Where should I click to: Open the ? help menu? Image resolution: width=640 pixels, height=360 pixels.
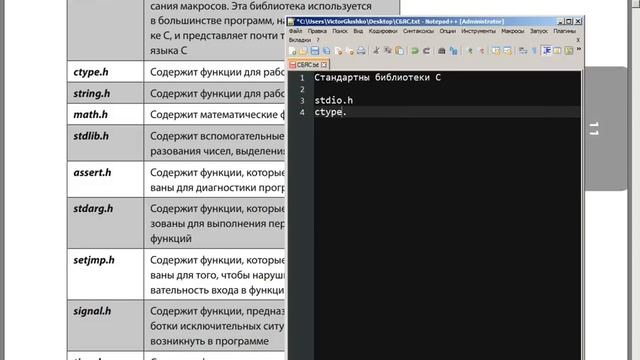coord(318,40)
